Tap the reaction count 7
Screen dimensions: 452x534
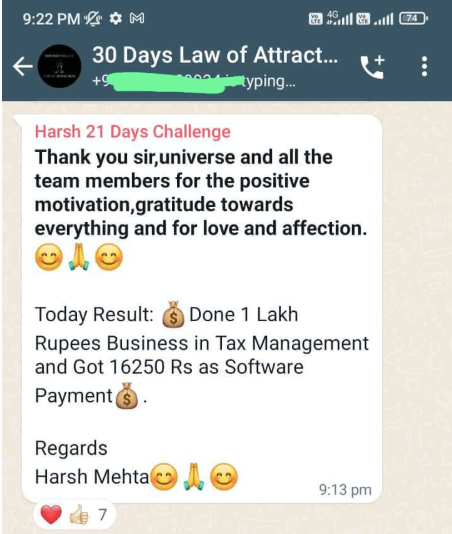103,515
